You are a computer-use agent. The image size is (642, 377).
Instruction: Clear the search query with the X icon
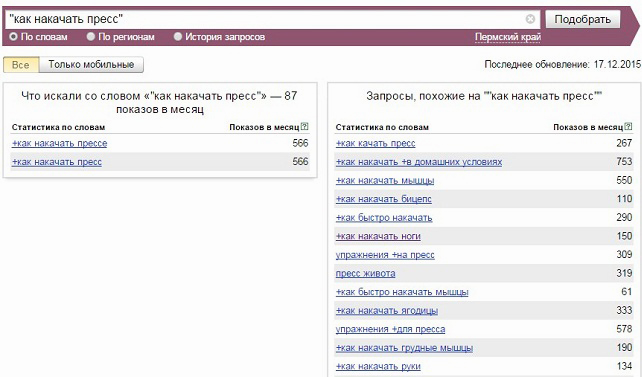(530, 19)
